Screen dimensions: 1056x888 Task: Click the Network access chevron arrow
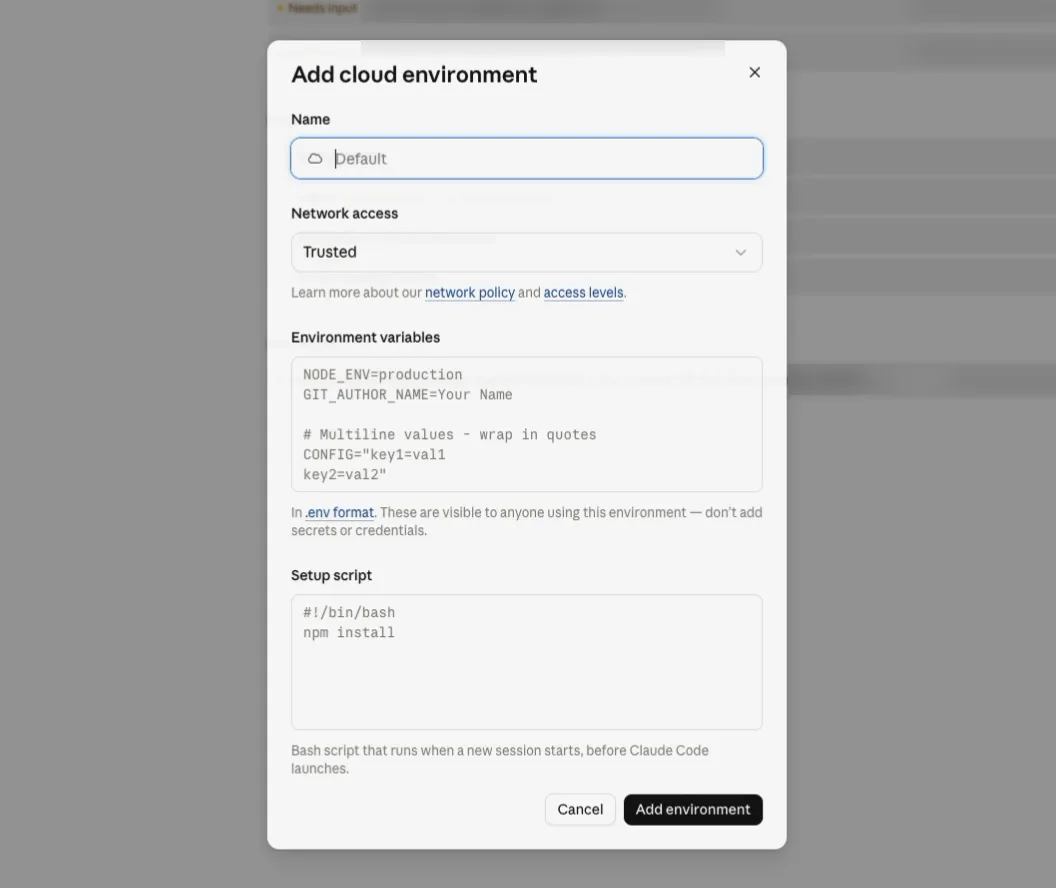[x=741, y=252]
